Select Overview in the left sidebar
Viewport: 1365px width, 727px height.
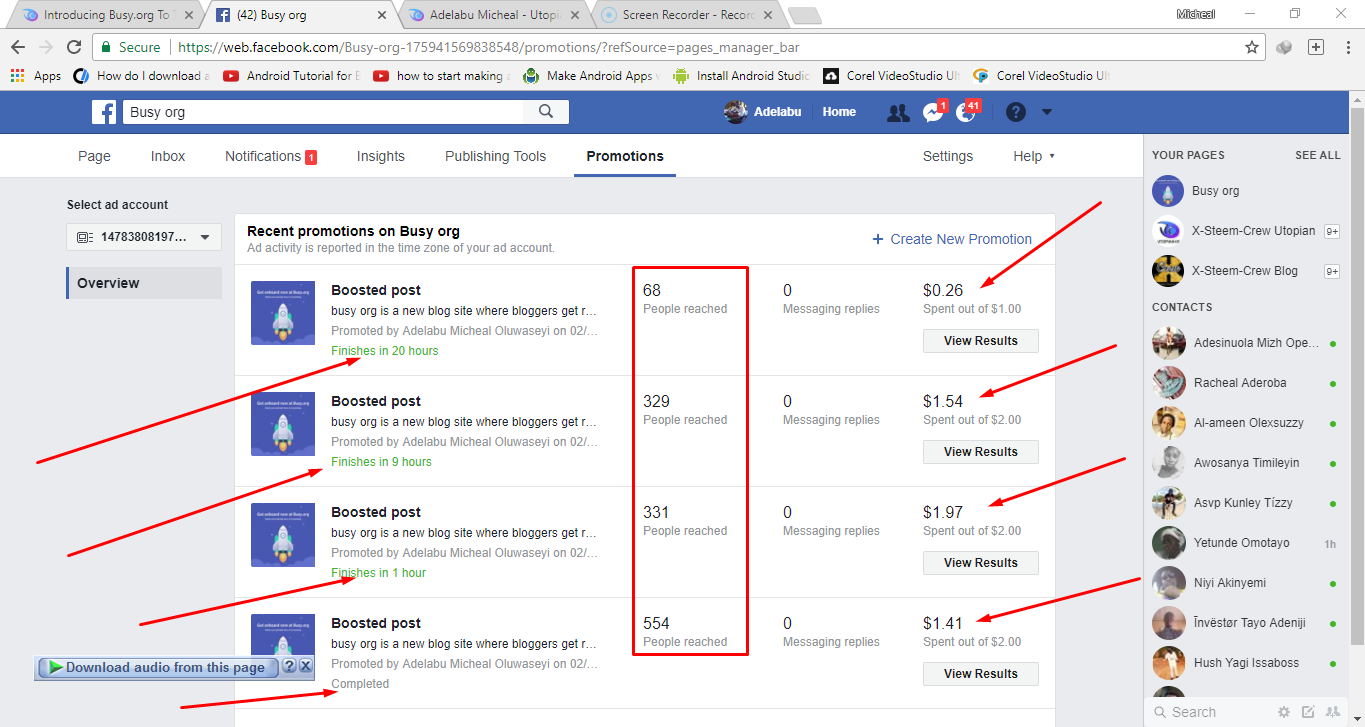[144, 283]
